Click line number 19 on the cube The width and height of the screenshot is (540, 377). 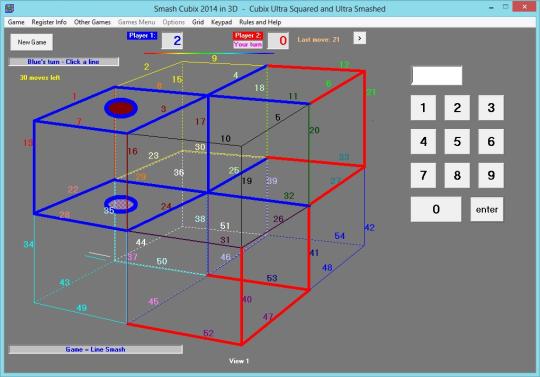pos(247,180)
